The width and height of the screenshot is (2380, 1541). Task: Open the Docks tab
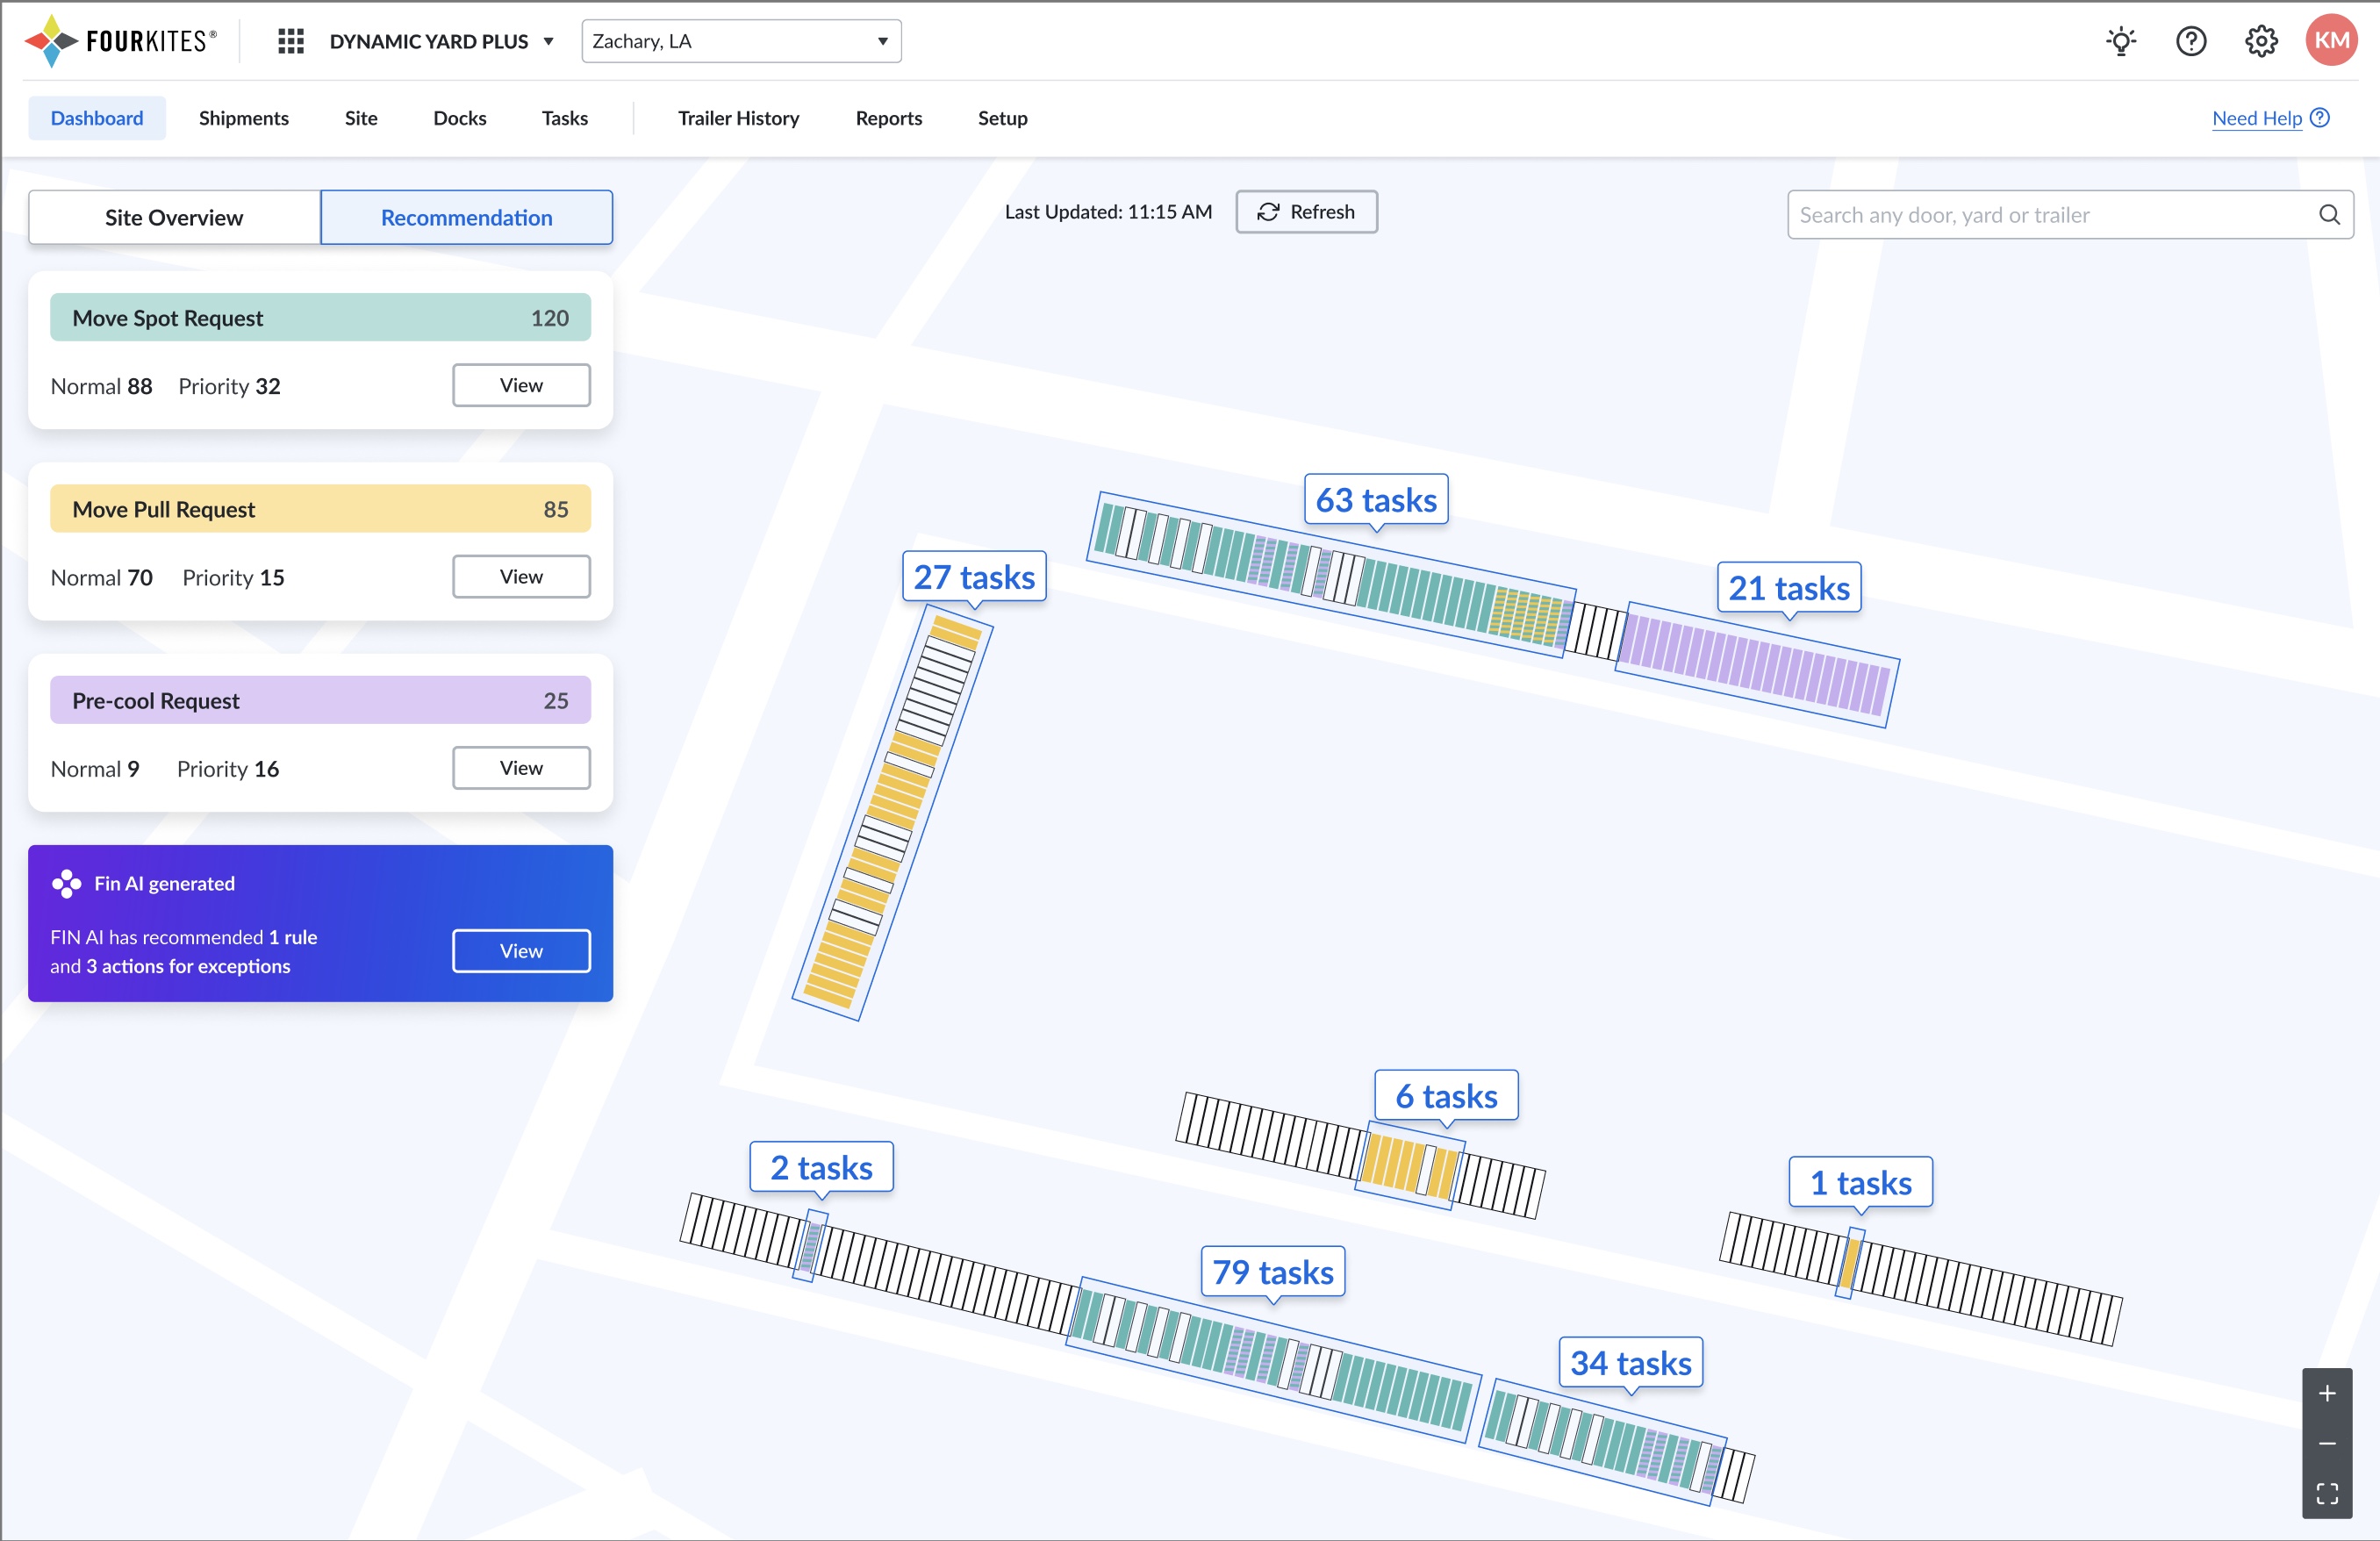460,118
